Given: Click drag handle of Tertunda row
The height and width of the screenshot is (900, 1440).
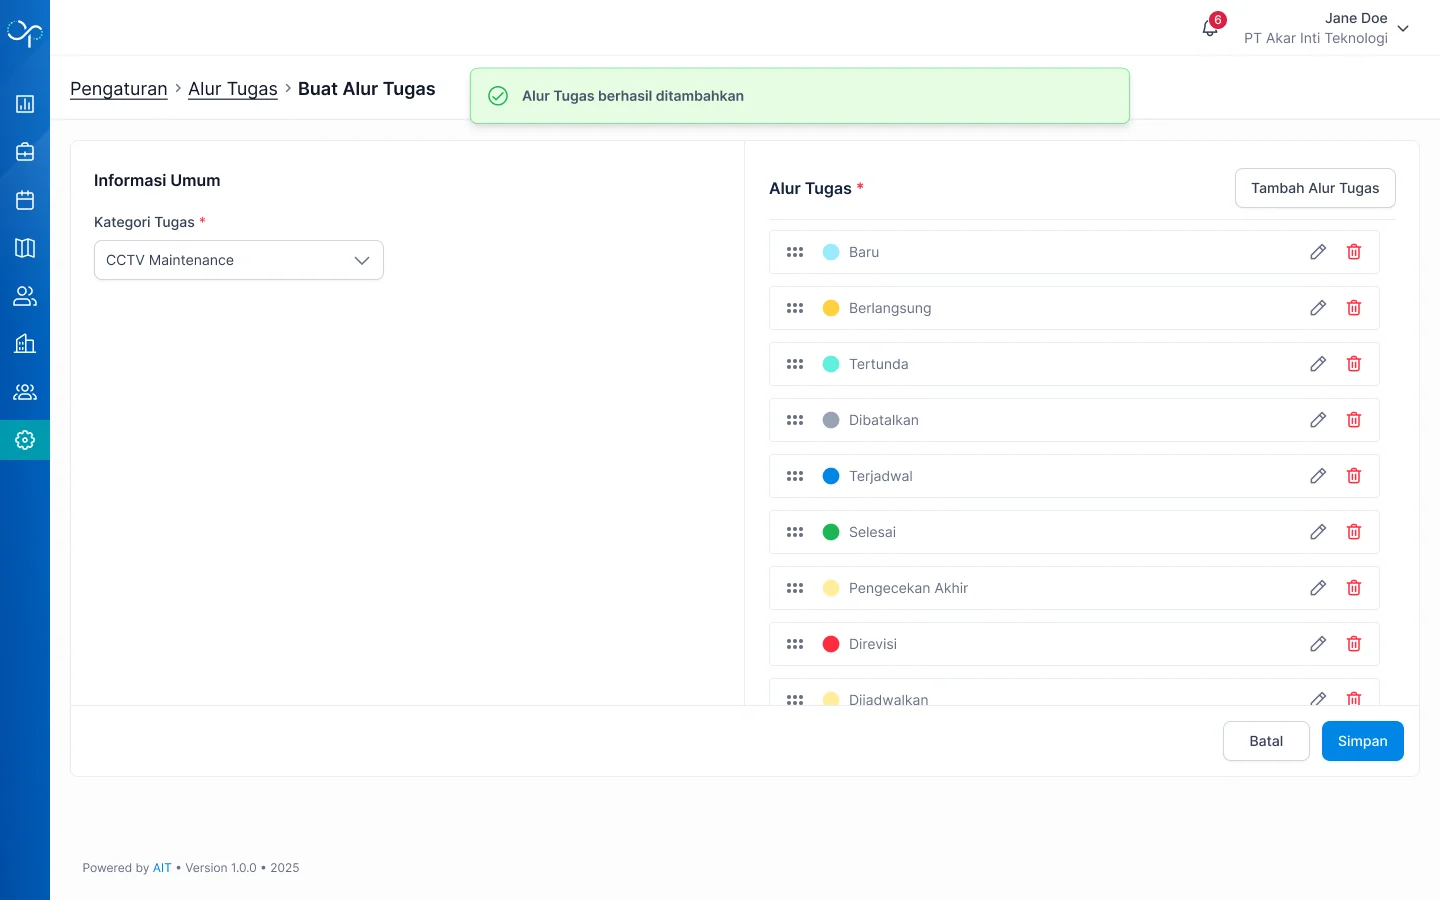Looking at the screenshot, I should [795, 364].
